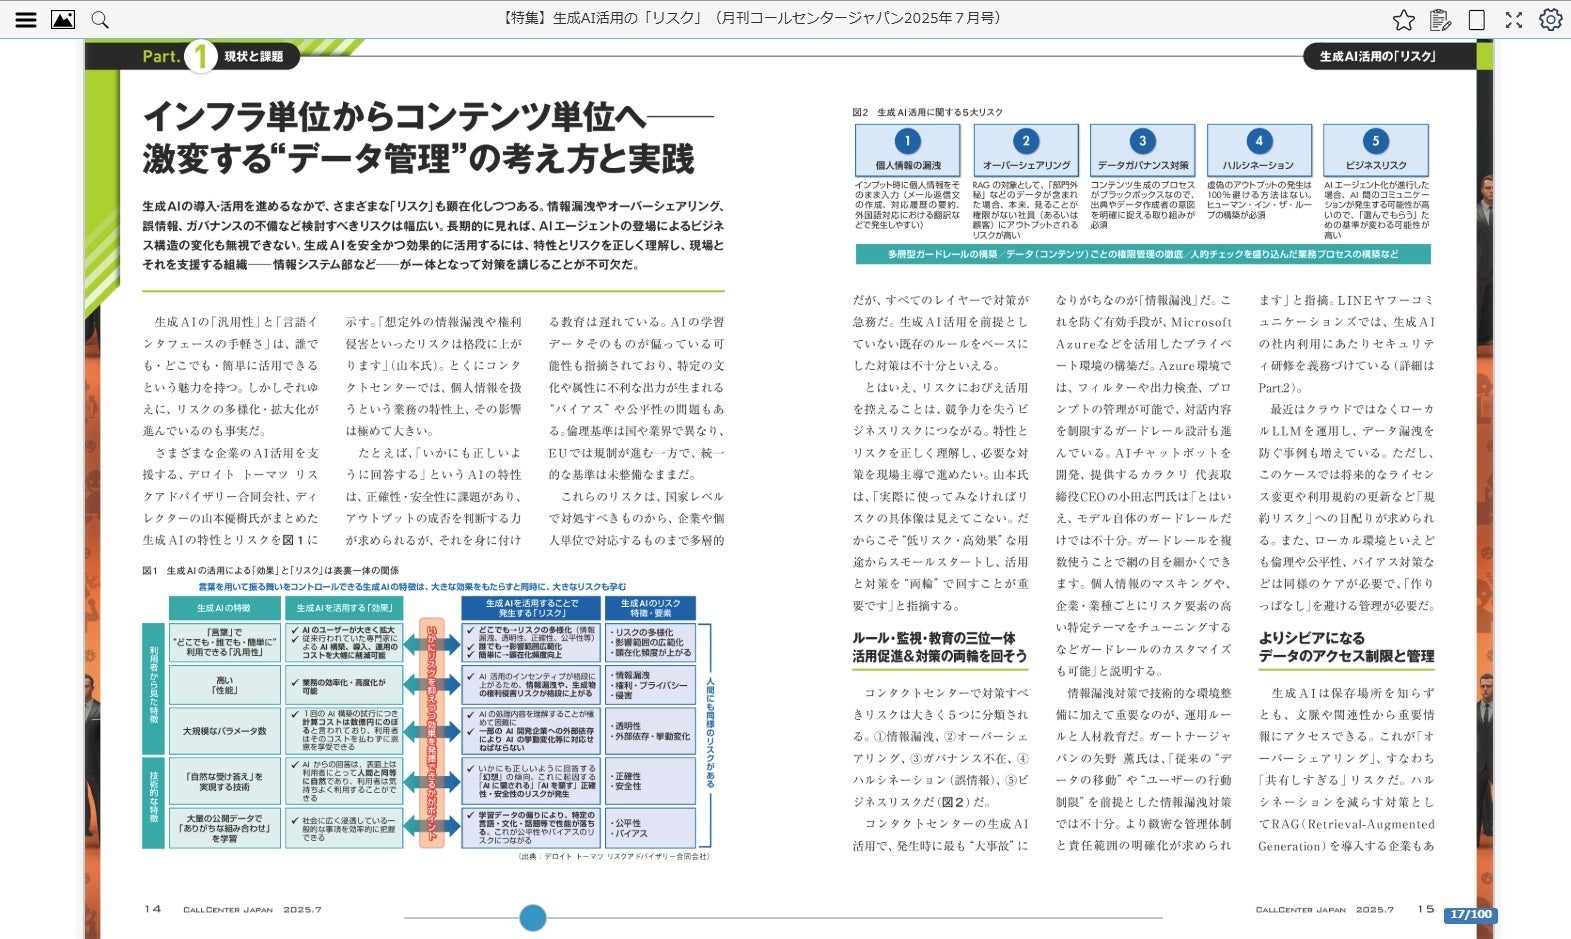Screen dimensions: 1571x939
Task: Show page thumbnails via the picture icon
Action: pos(63,19)
